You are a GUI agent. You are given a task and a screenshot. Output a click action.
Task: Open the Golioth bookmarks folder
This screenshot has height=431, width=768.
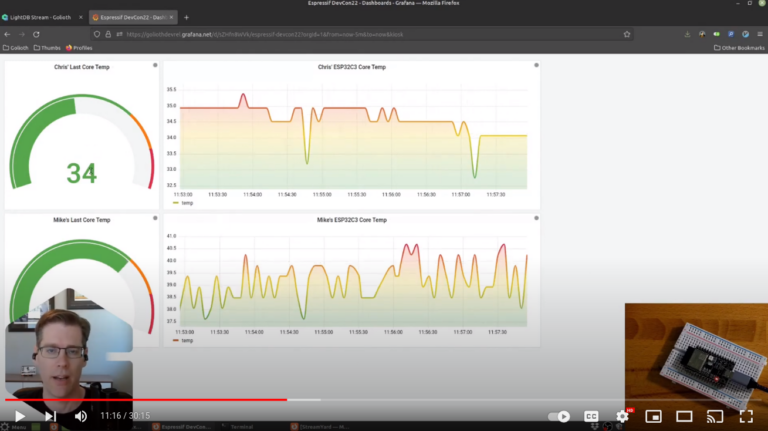coord(17,47)
